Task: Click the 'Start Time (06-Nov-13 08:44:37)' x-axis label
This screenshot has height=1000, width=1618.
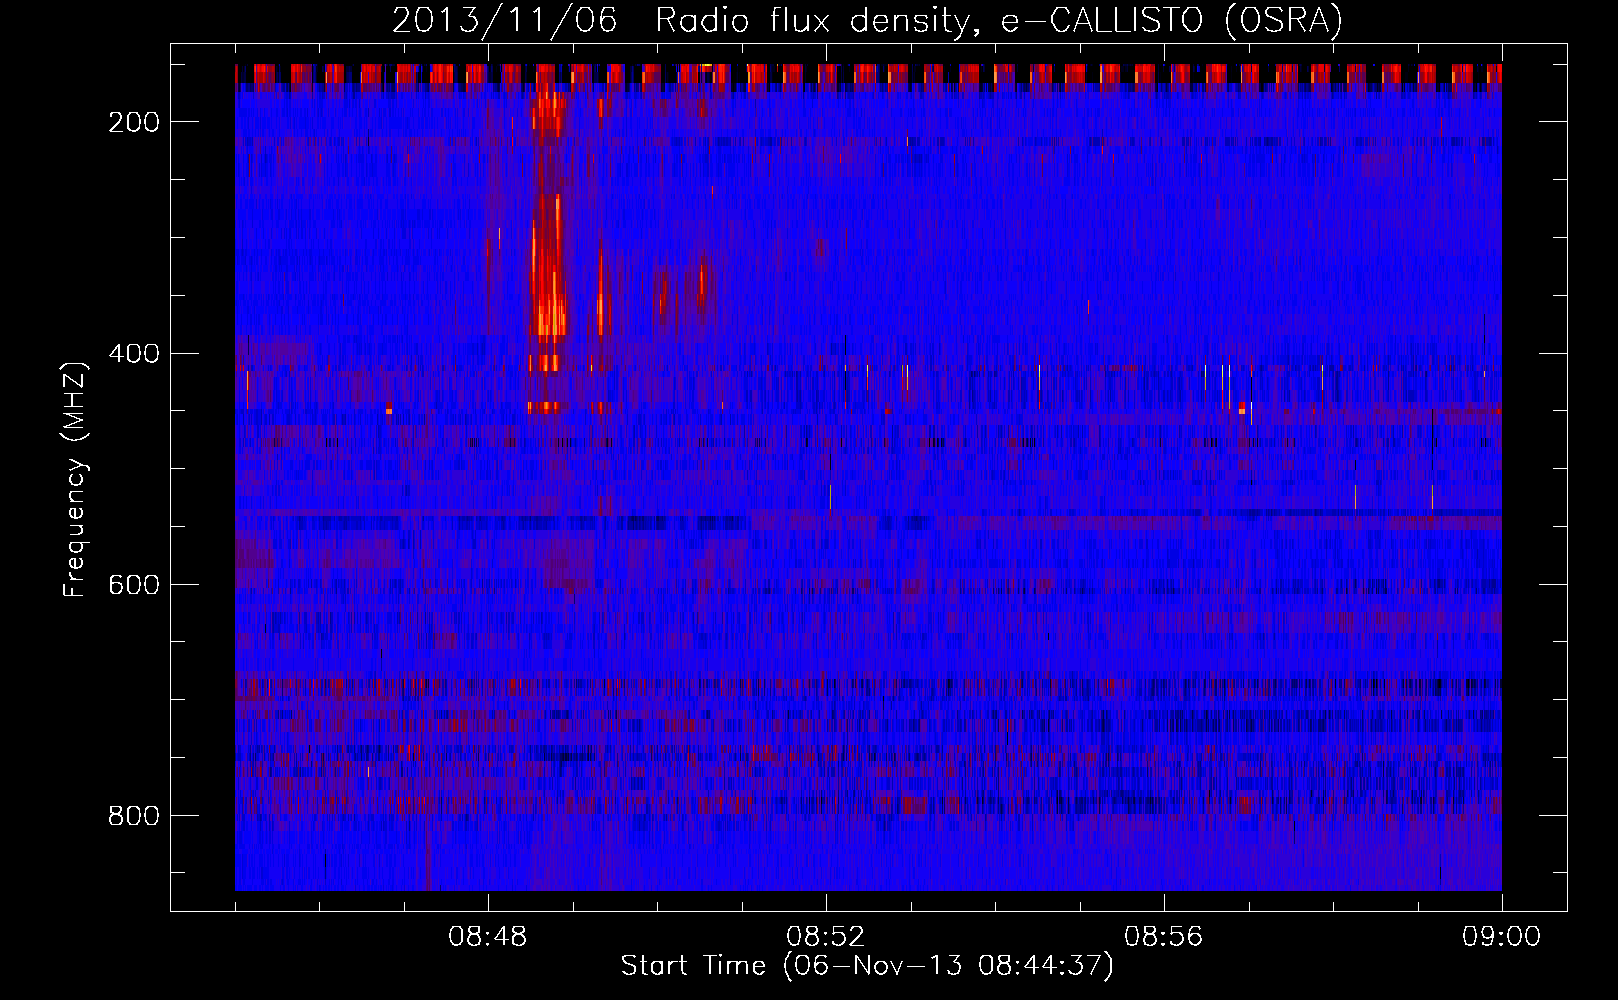Action: 867,966
